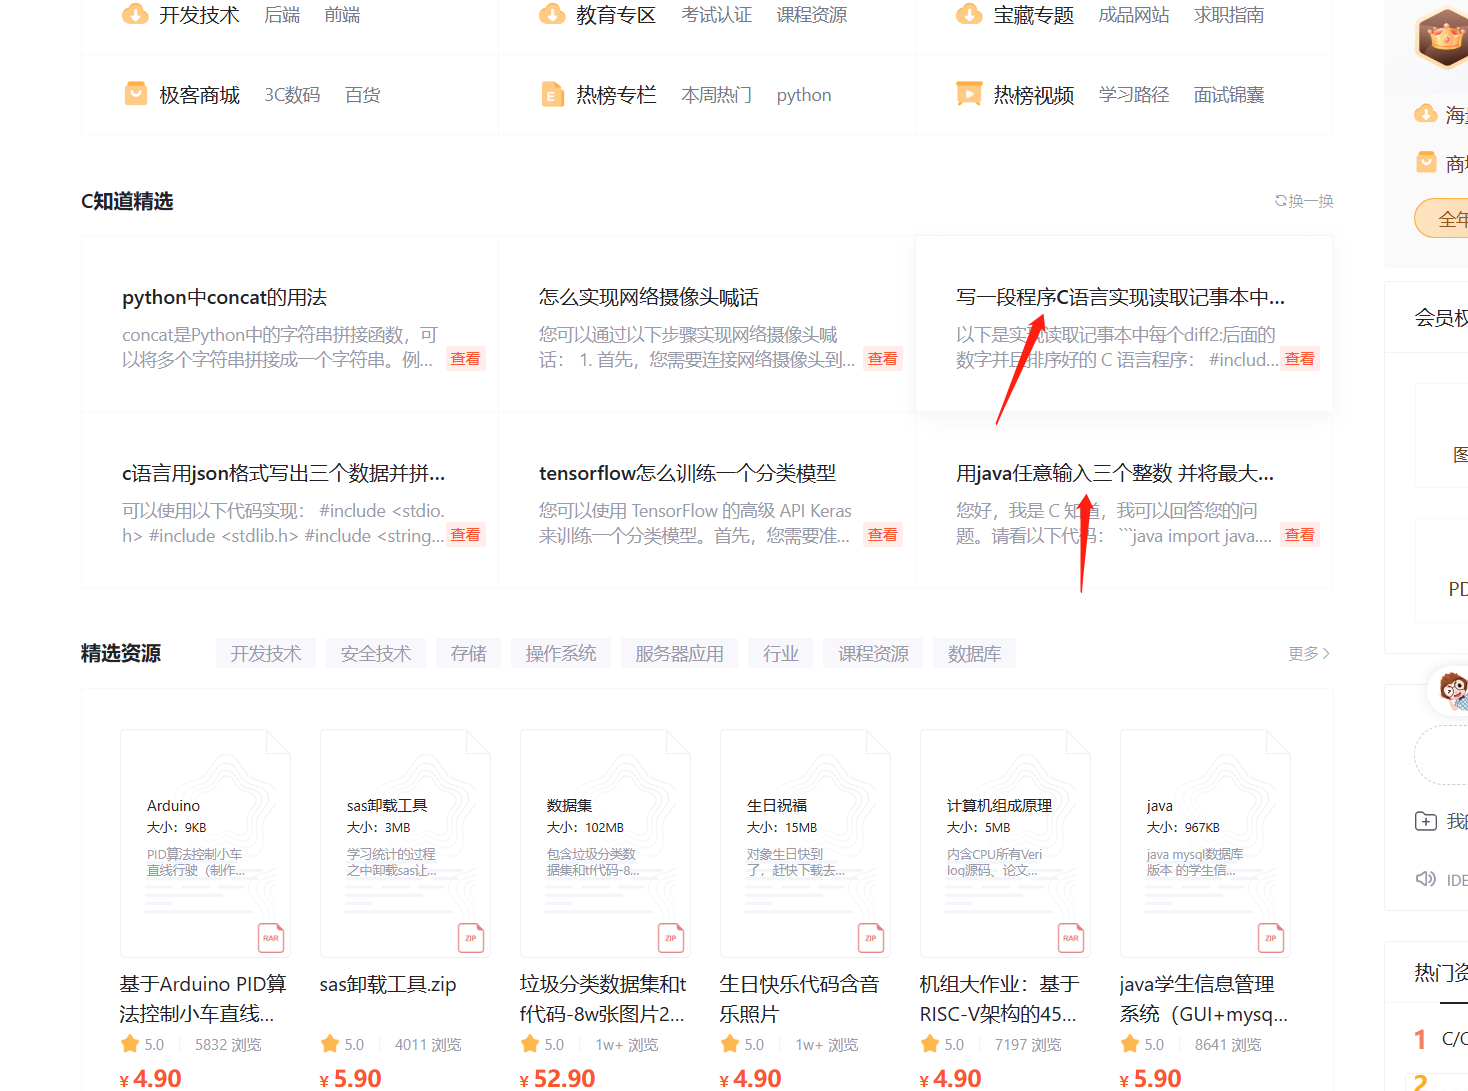Refresh C知道精选 with the 换一换 icon

coord(1281,201)
